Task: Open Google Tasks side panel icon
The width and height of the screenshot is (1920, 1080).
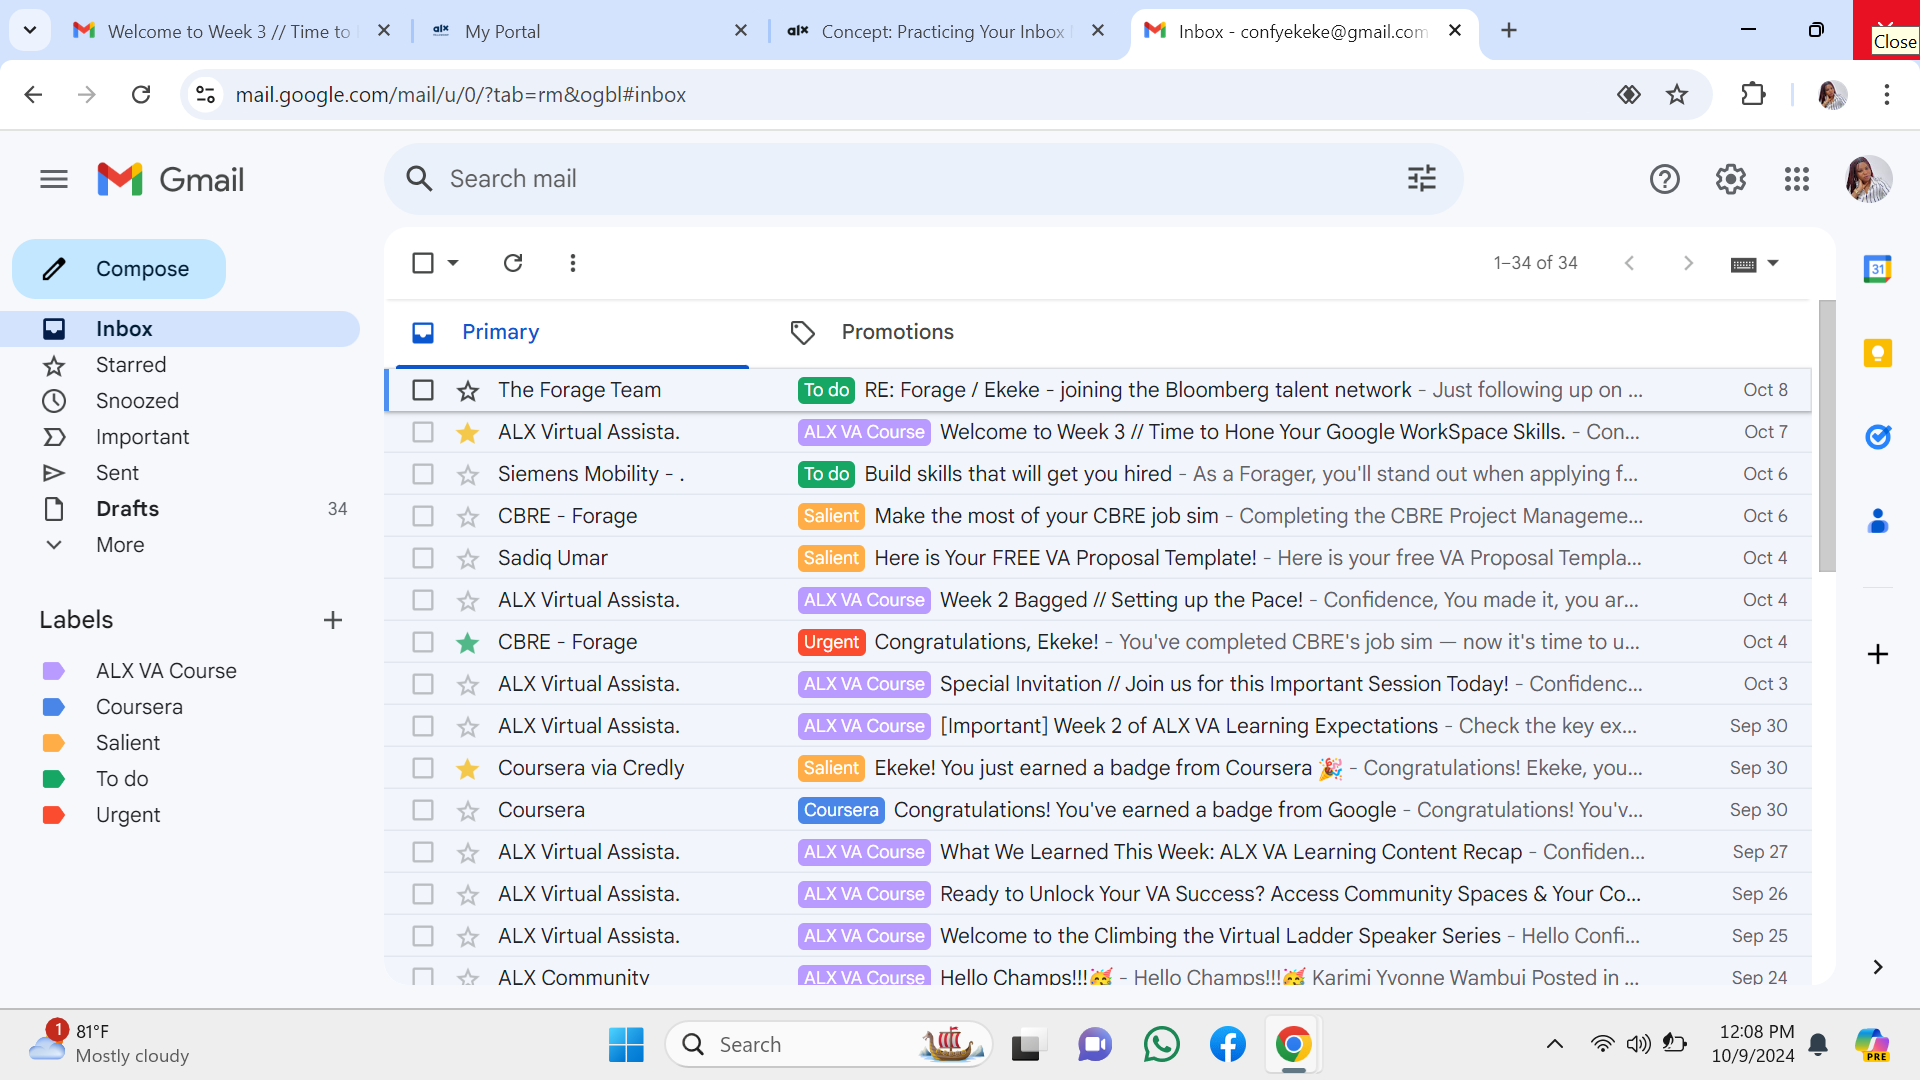Action: [1877, 437]
